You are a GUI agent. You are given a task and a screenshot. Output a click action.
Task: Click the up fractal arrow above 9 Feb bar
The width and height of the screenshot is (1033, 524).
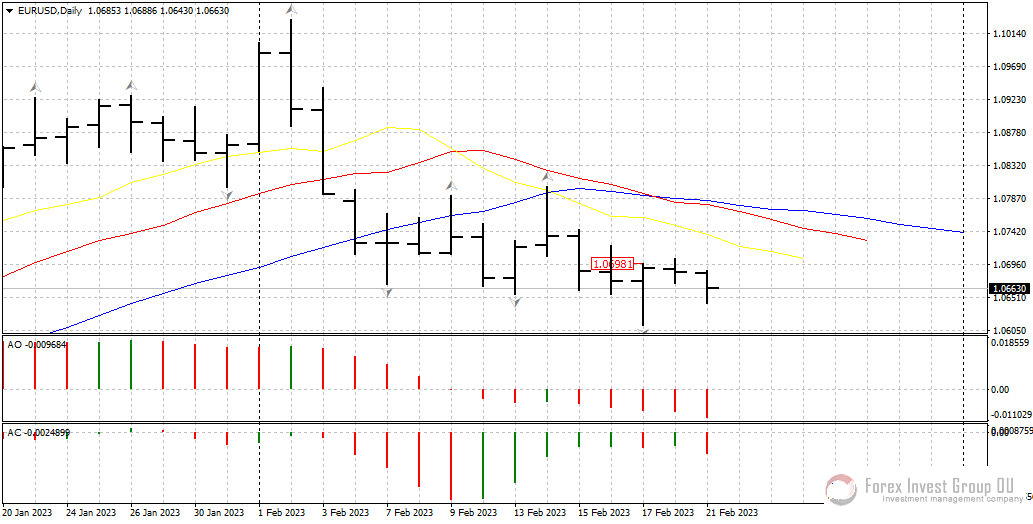pyautogui.click(x=451, y=186)
